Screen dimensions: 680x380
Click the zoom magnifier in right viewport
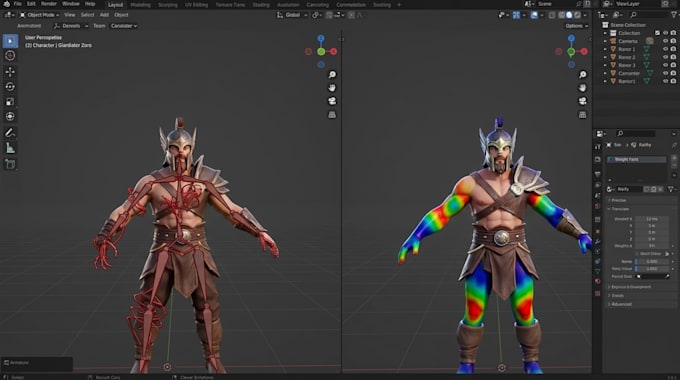[x=583, y=75]
